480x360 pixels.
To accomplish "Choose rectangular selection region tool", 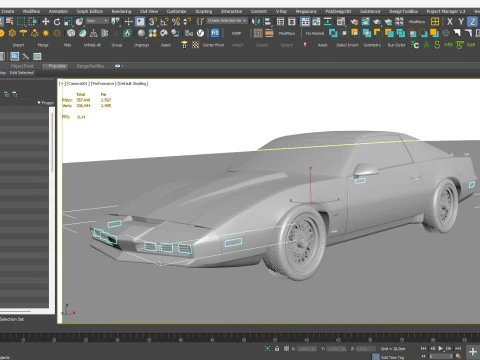I will (x=21, y=22).
